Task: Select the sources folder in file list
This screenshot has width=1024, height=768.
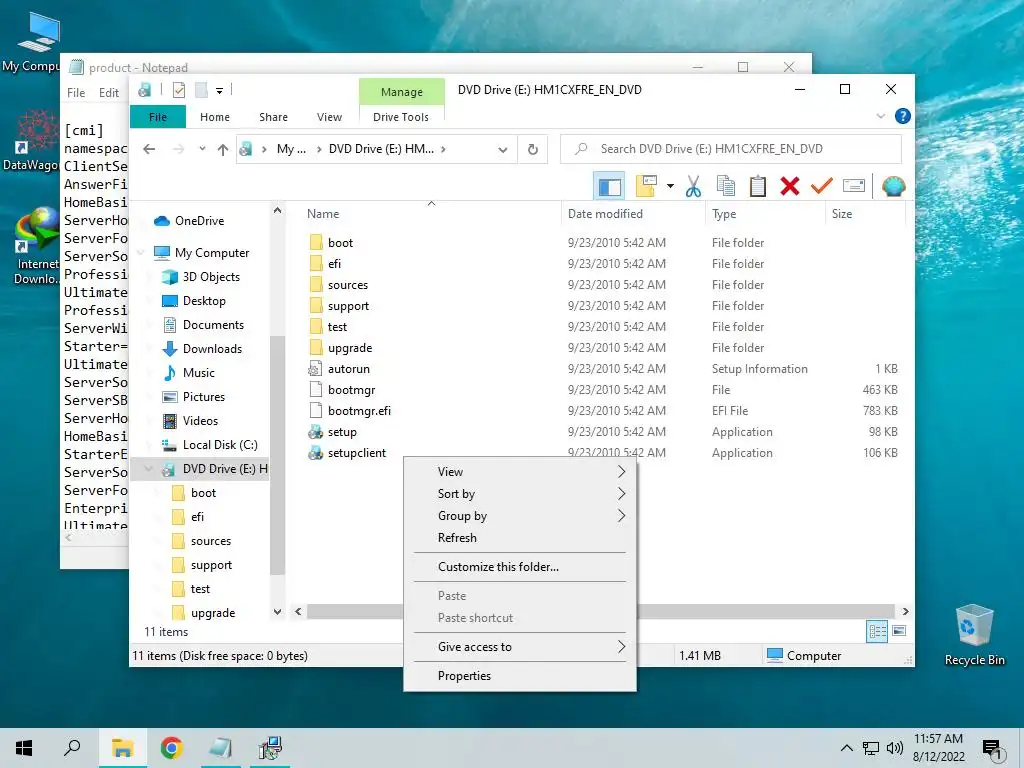Action: tap(347, 285)
